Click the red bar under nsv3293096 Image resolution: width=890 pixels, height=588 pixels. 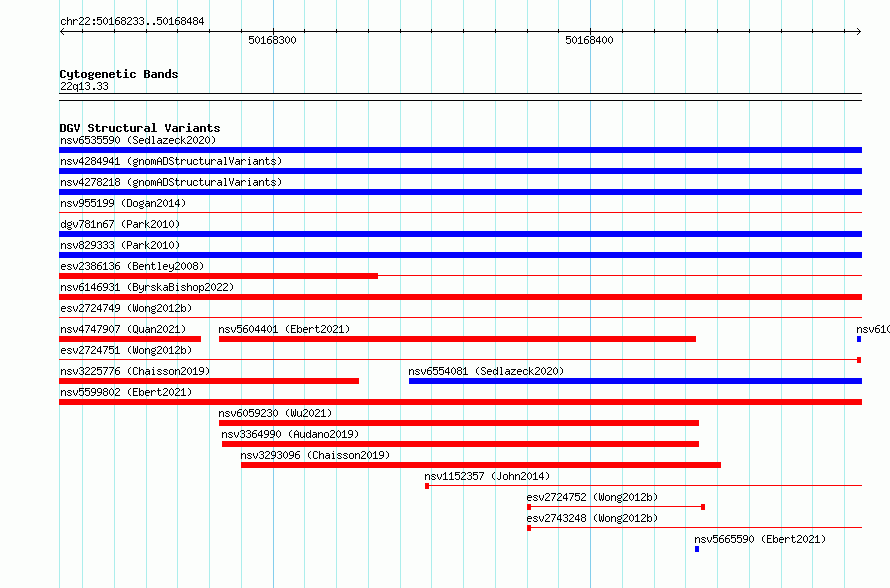click(481, 465)
